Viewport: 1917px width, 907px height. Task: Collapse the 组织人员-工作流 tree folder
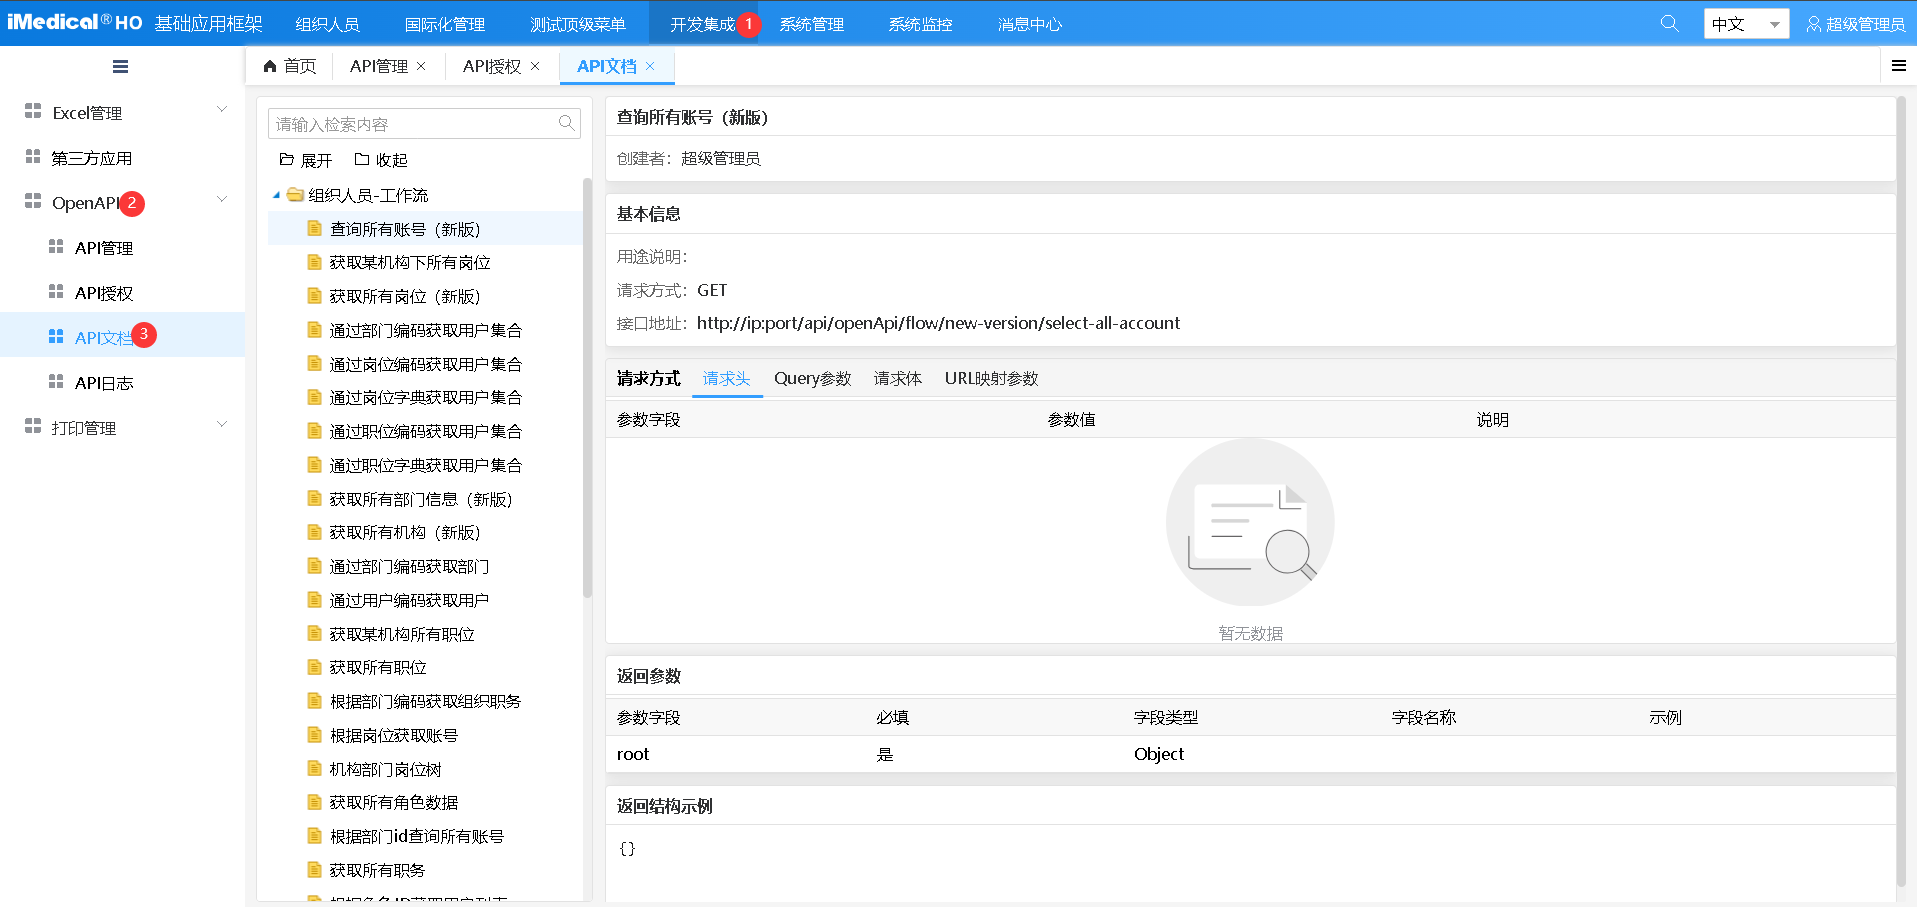pos(277,195)
